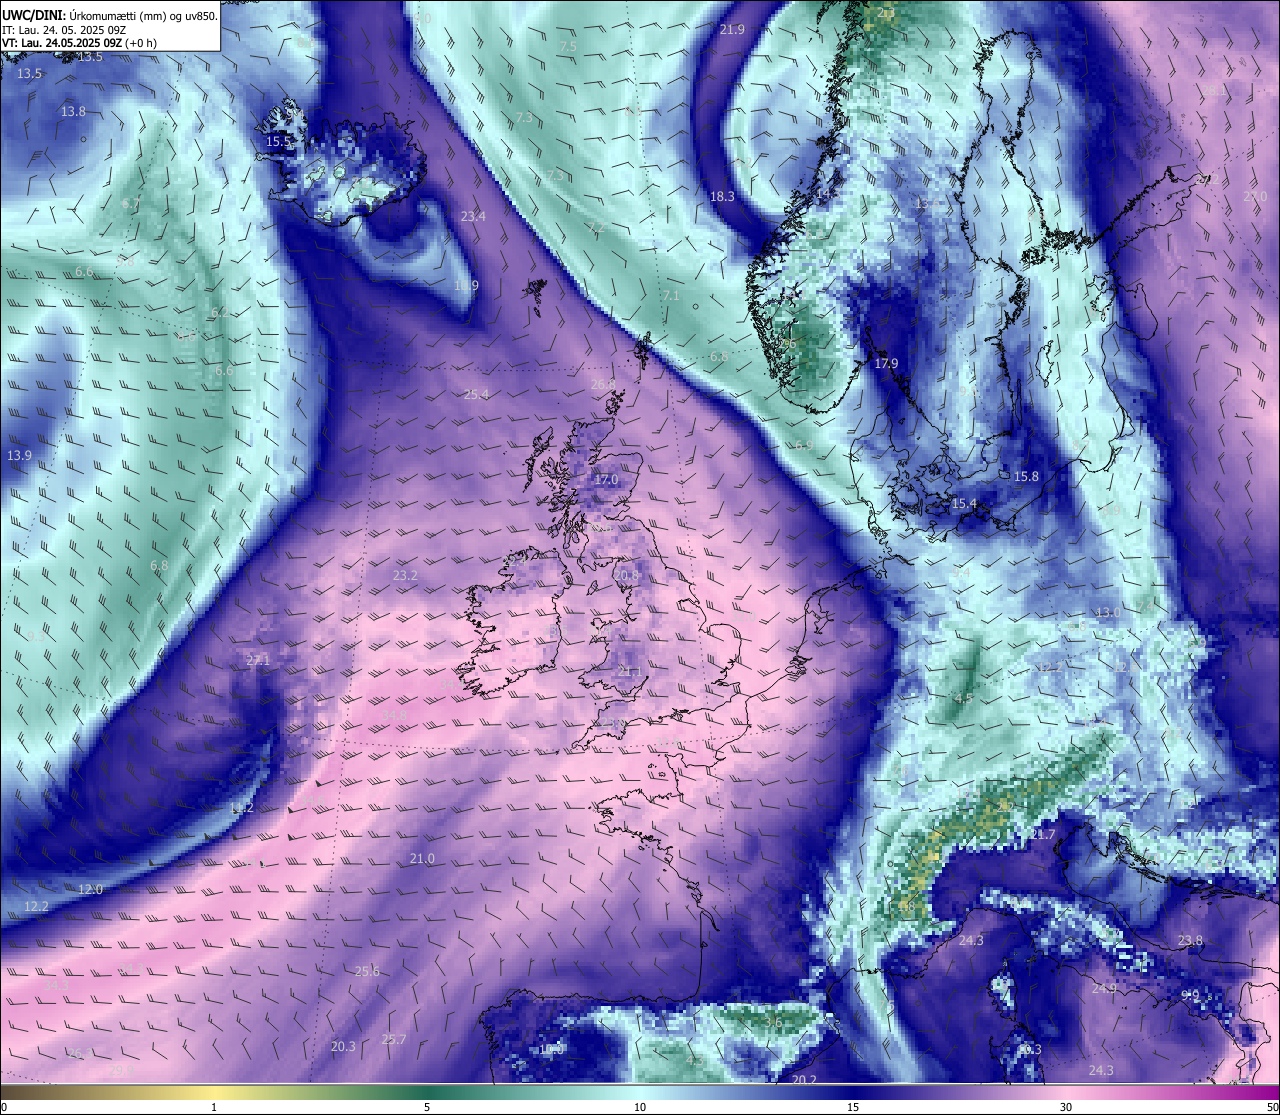The image size is (1280, 1115).
Task: Click the 23.8 value label at the right edge
Action: point(1190,940)
